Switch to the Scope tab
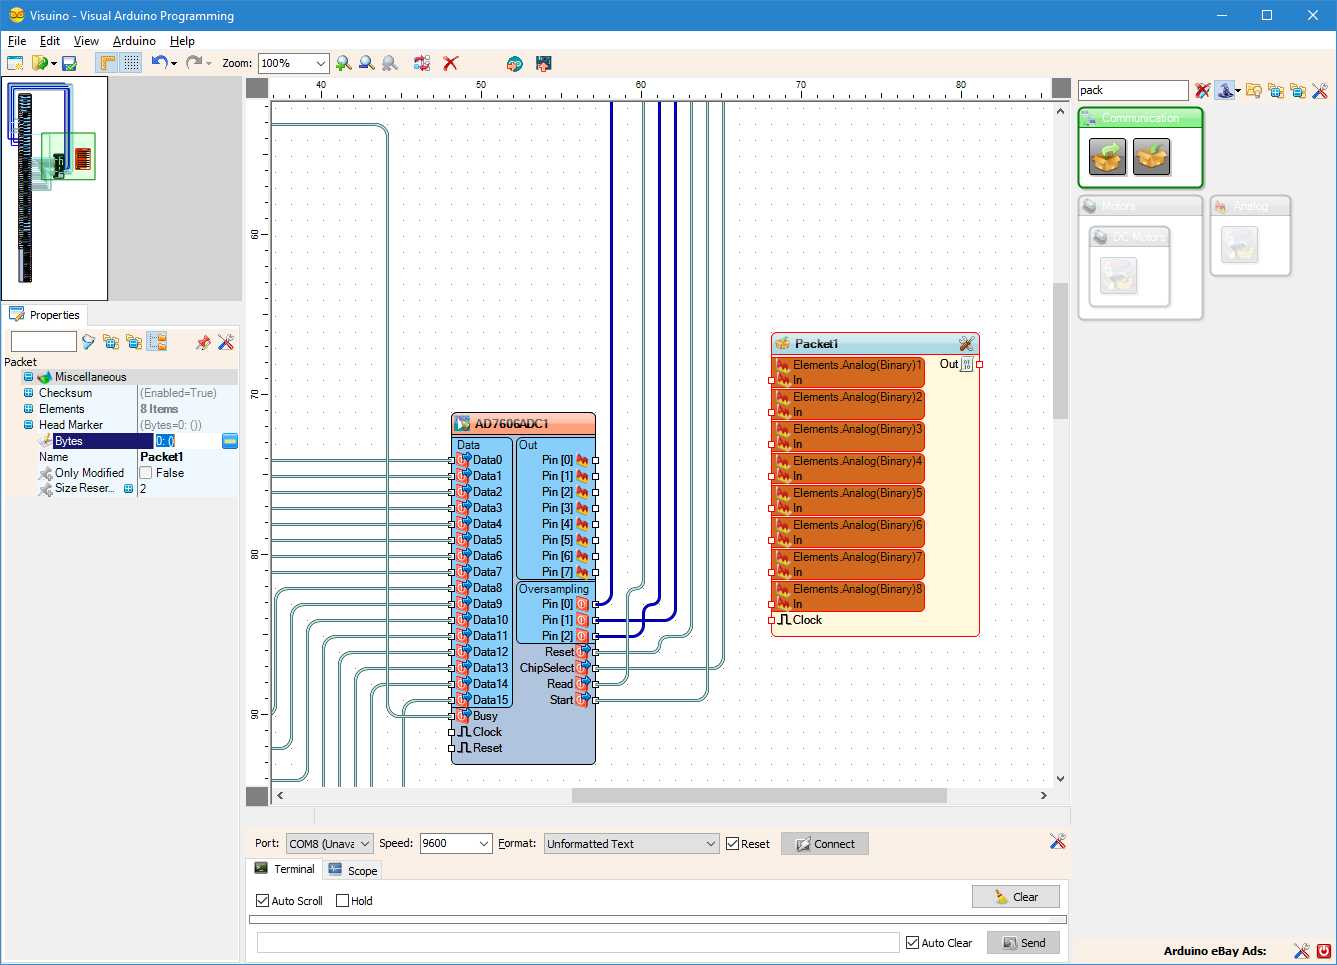Image resolution: width=1337 pixels, height=965 pixels. pyautogui.click(x=353, y=870)
